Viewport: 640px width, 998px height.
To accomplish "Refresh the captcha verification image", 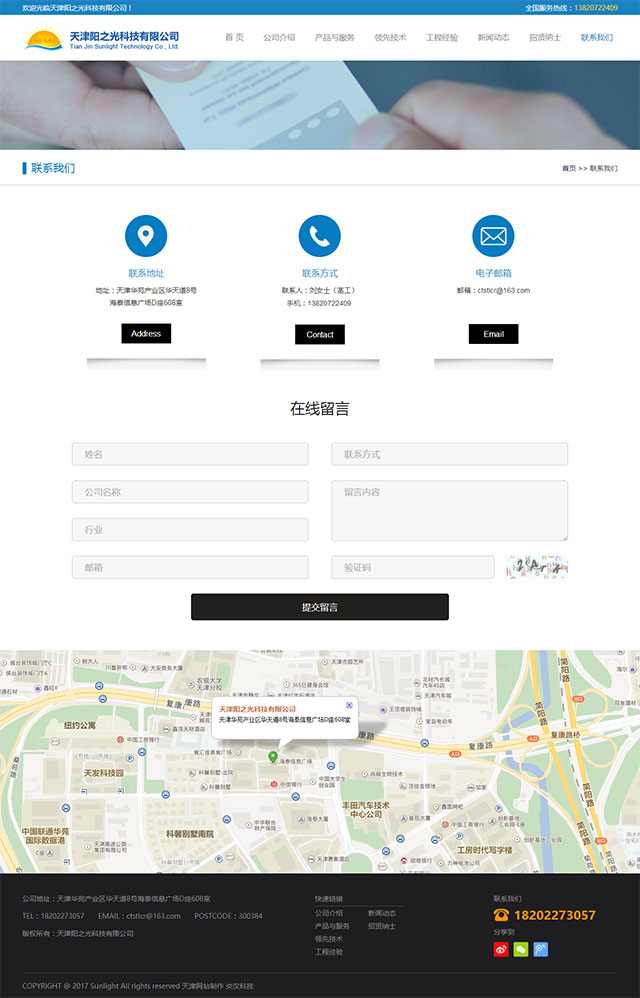I will [537, 567].
